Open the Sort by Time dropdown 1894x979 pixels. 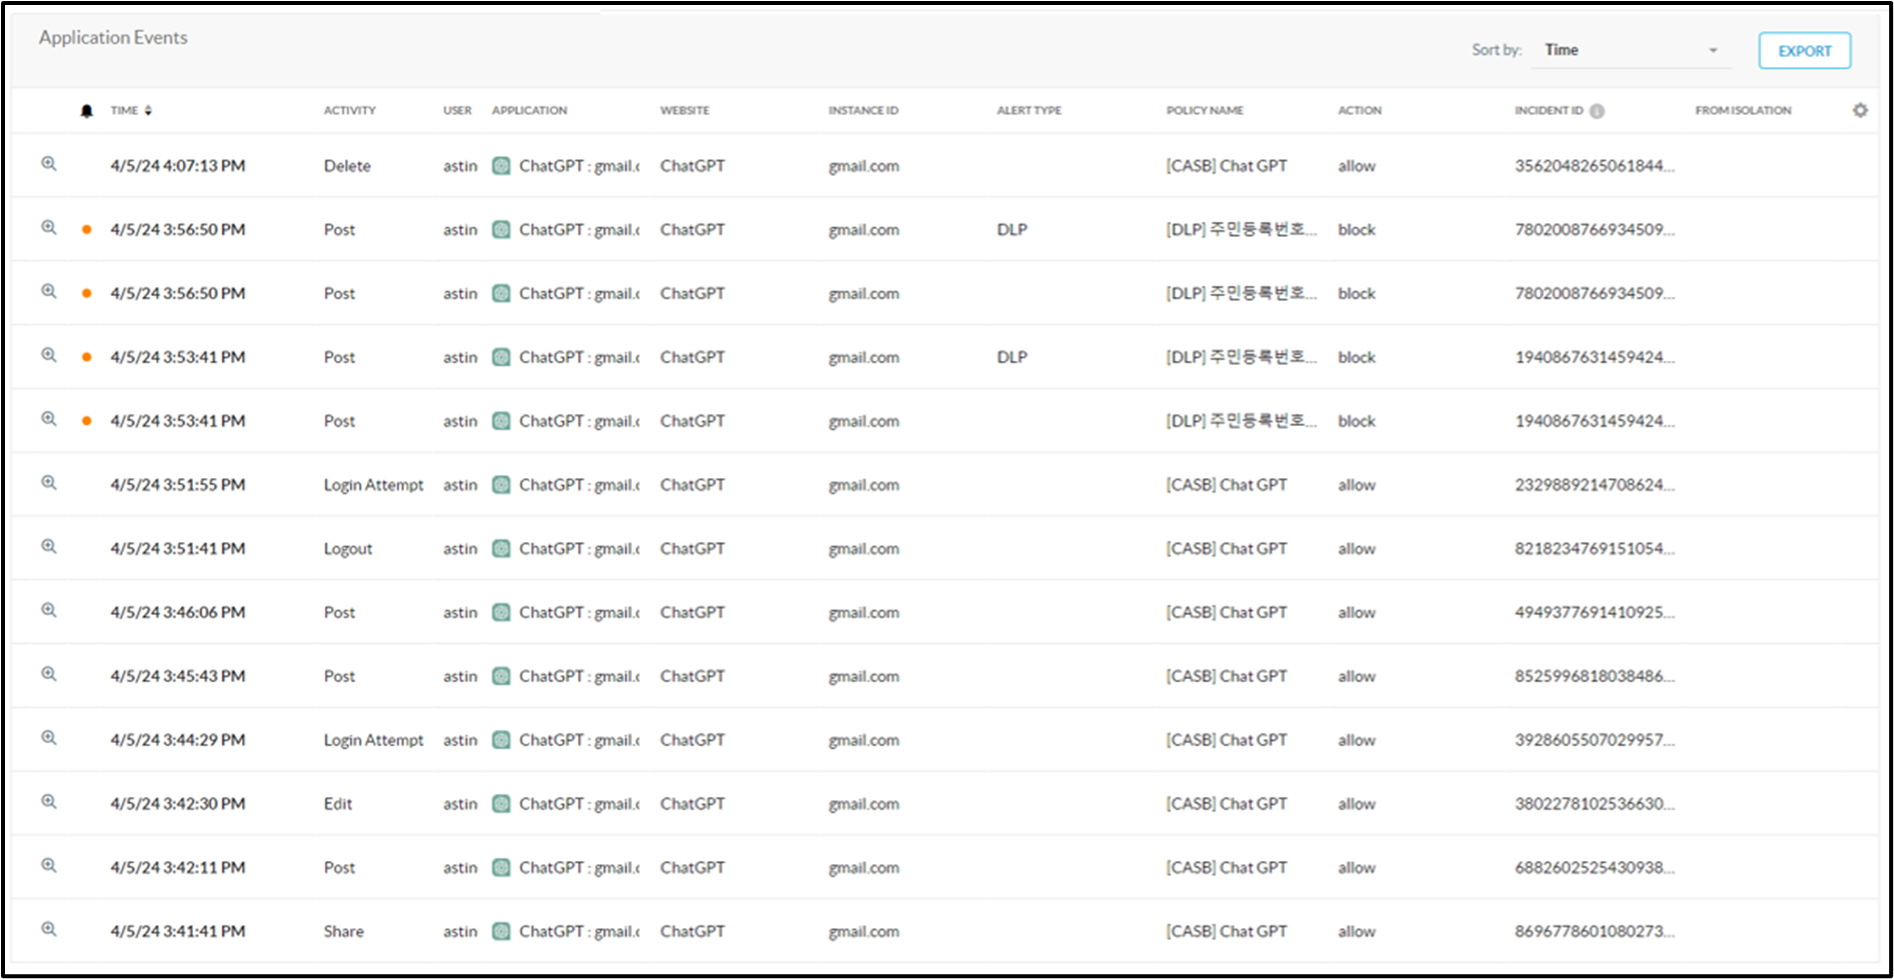(1631, 50)
